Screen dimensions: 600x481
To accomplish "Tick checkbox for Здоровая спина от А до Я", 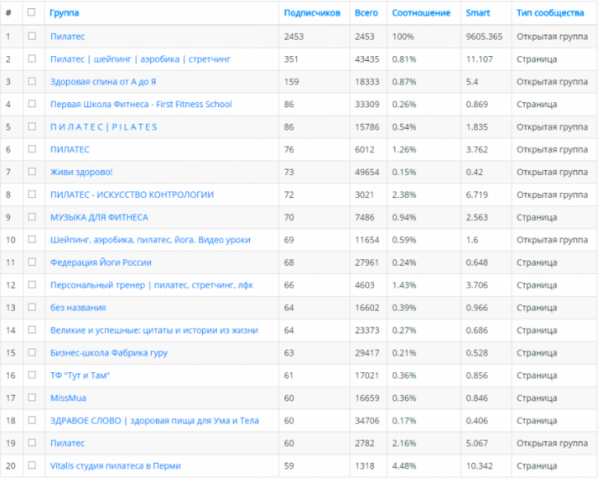I will click(x=32, y=81).
